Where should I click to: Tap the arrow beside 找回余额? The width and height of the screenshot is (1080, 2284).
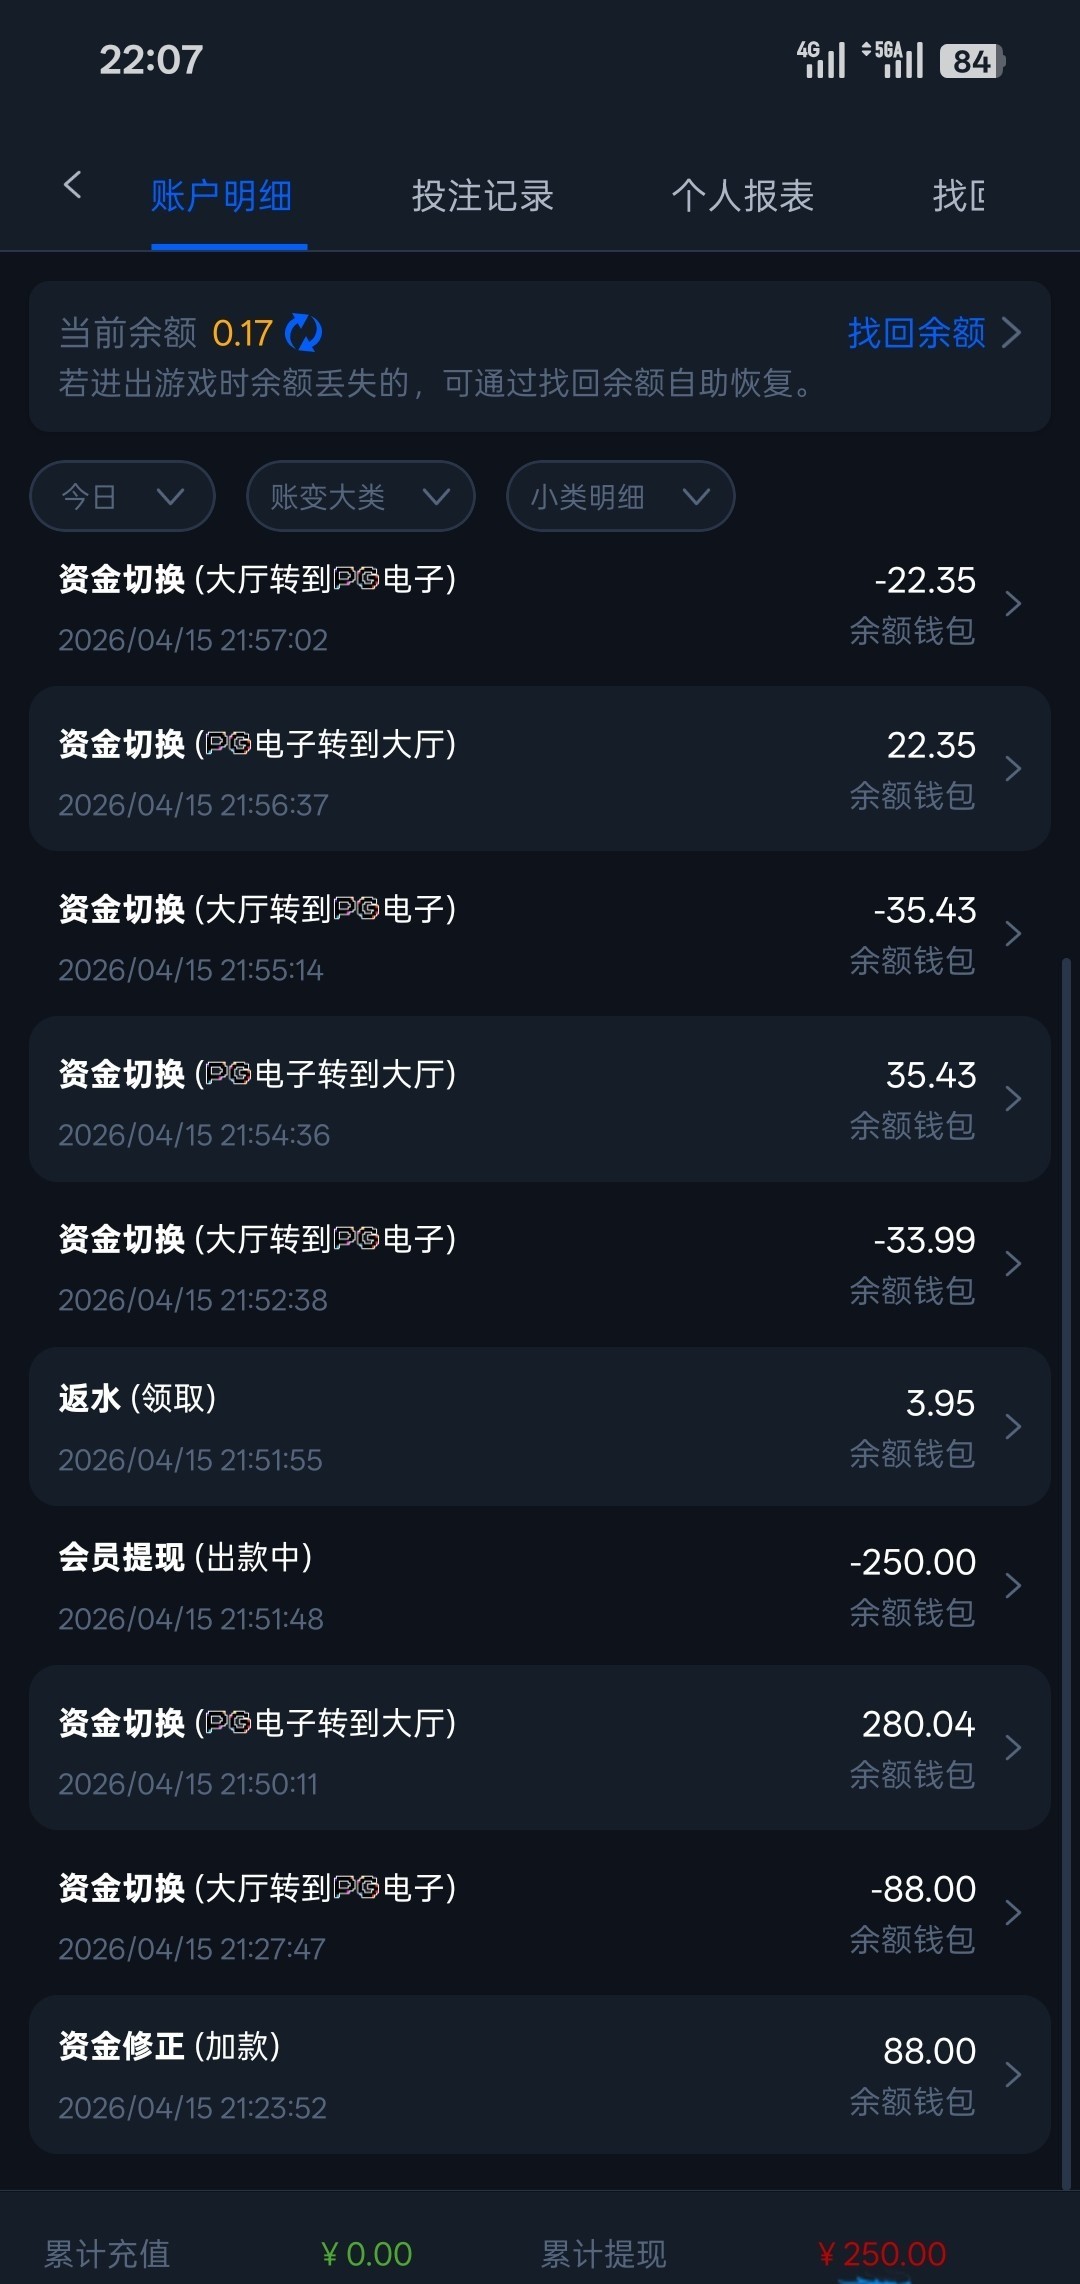tap(1012, 333)
